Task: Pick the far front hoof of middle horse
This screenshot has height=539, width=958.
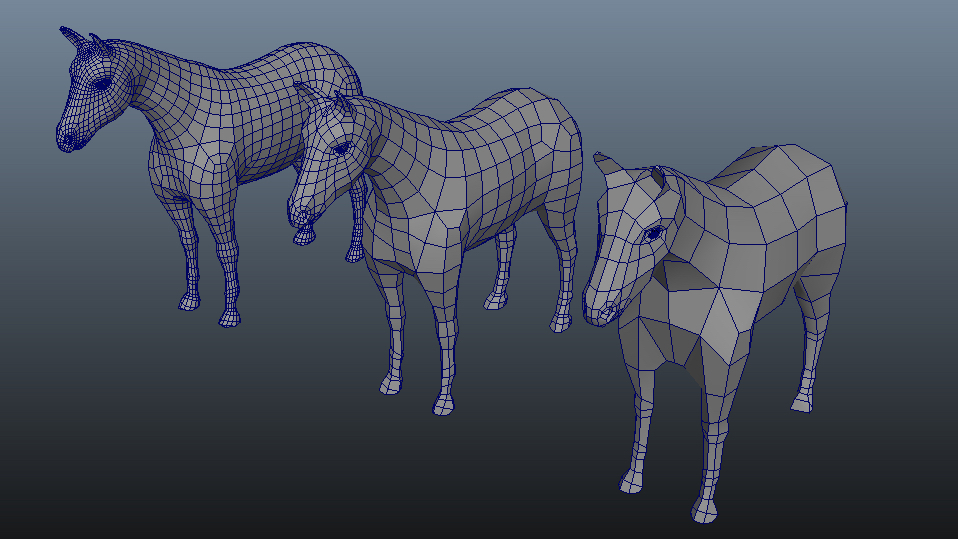Action: (x=391, y=385)
